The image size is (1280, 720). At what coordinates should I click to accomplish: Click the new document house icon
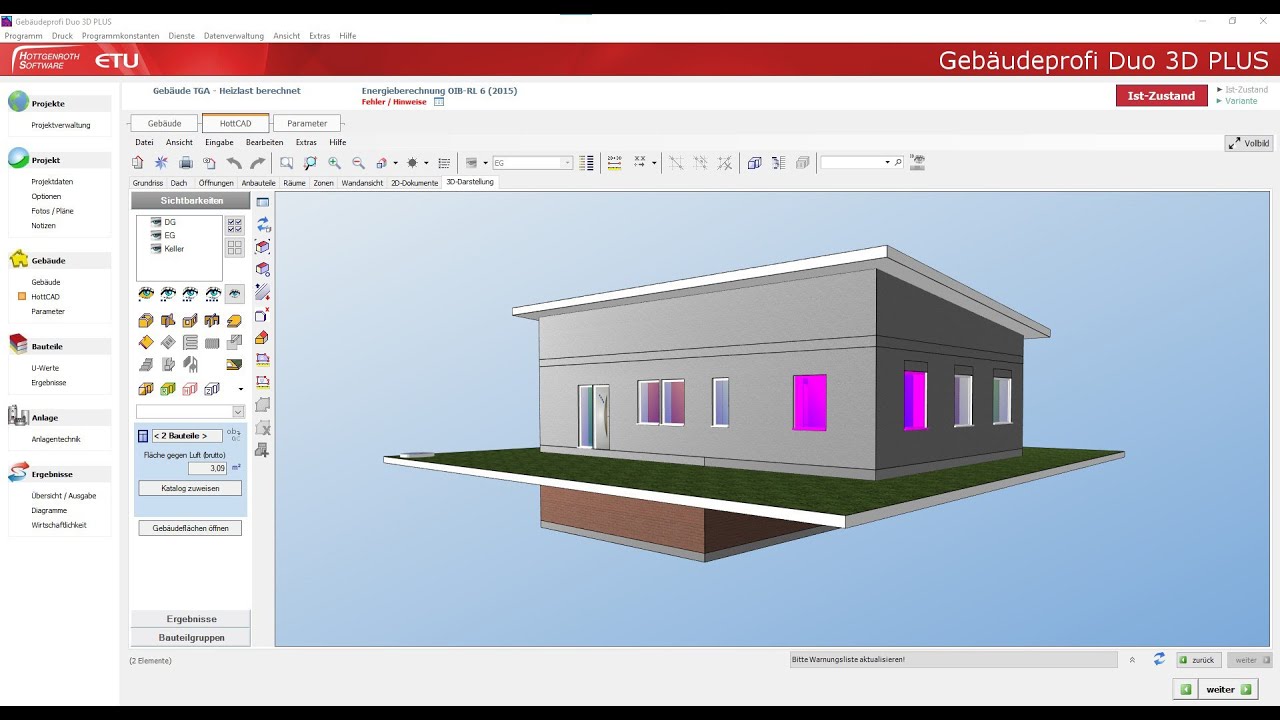pos(138,162)
